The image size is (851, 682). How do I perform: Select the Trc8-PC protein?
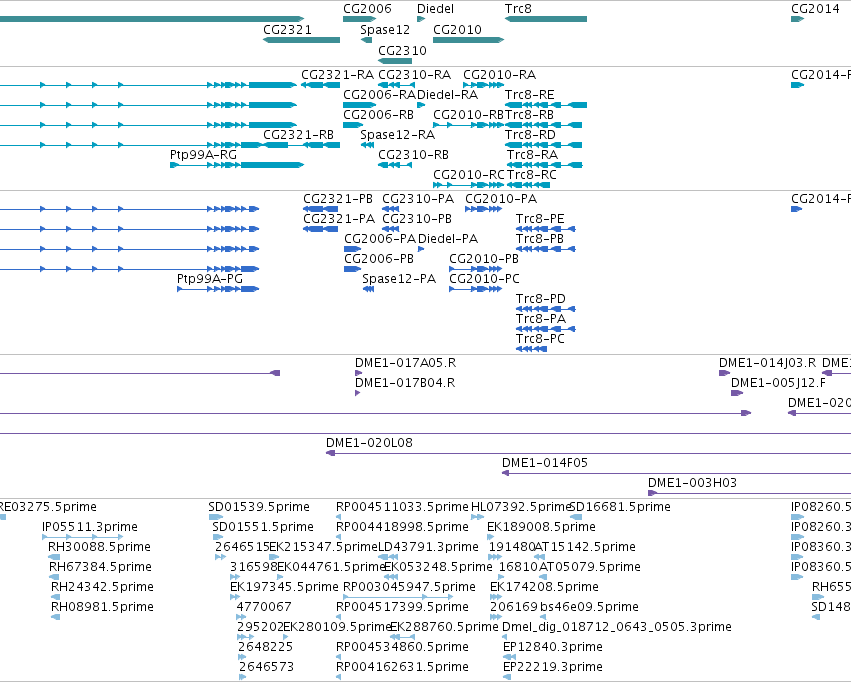(531, 349)
